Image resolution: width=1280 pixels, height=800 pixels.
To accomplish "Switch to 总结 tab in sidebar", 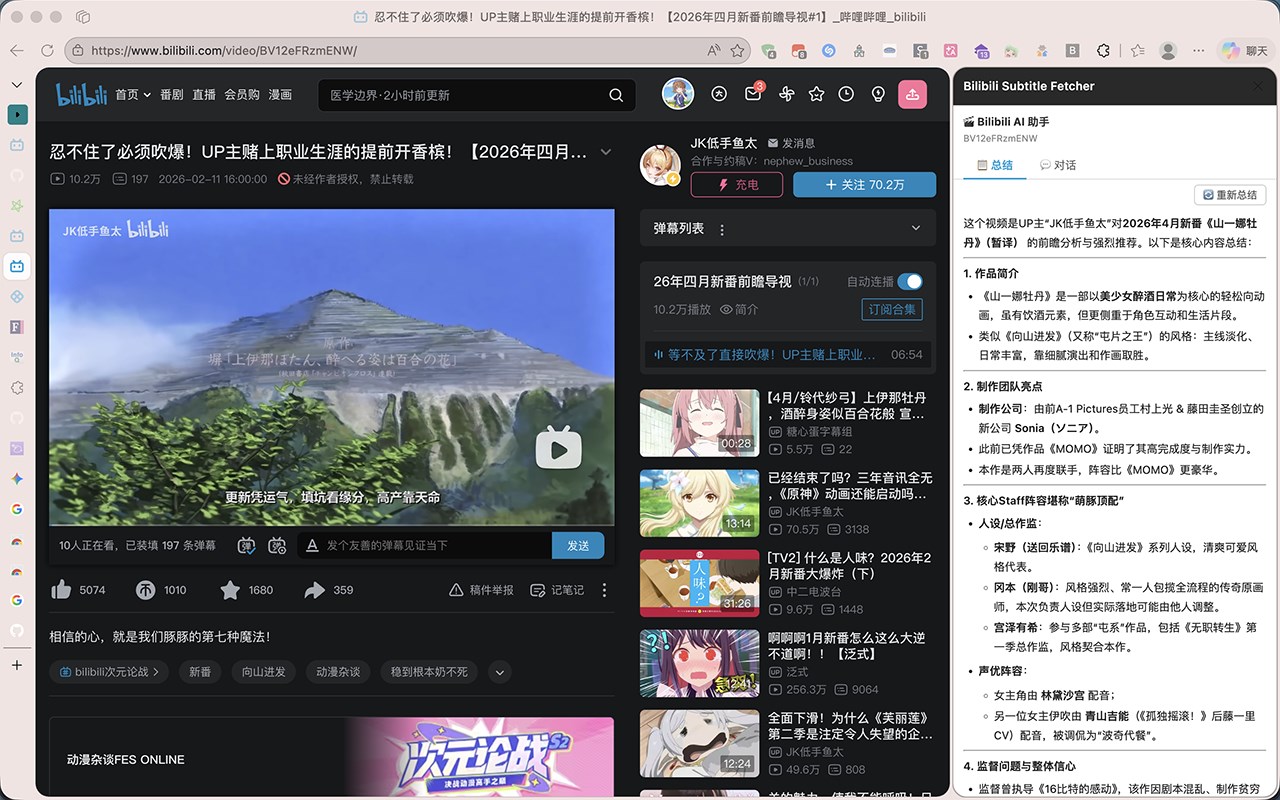I will (x=995, y=165).
